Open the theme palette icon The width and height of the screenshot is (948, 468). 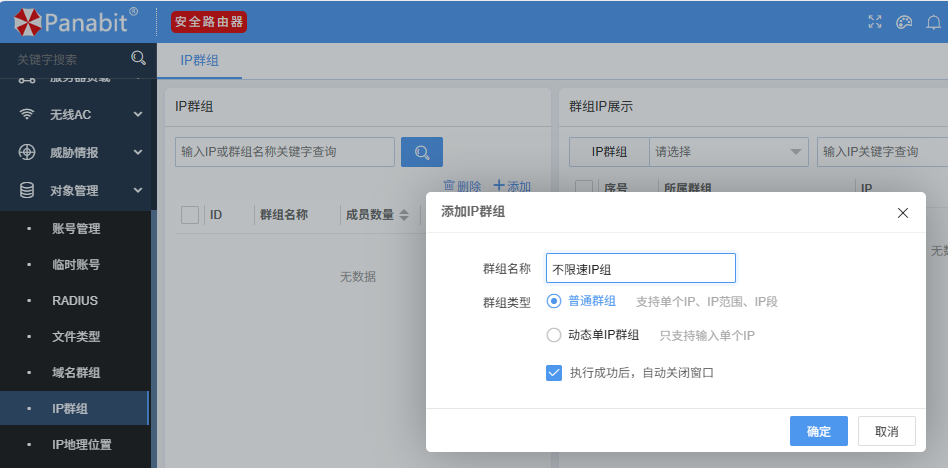[904, 22]
